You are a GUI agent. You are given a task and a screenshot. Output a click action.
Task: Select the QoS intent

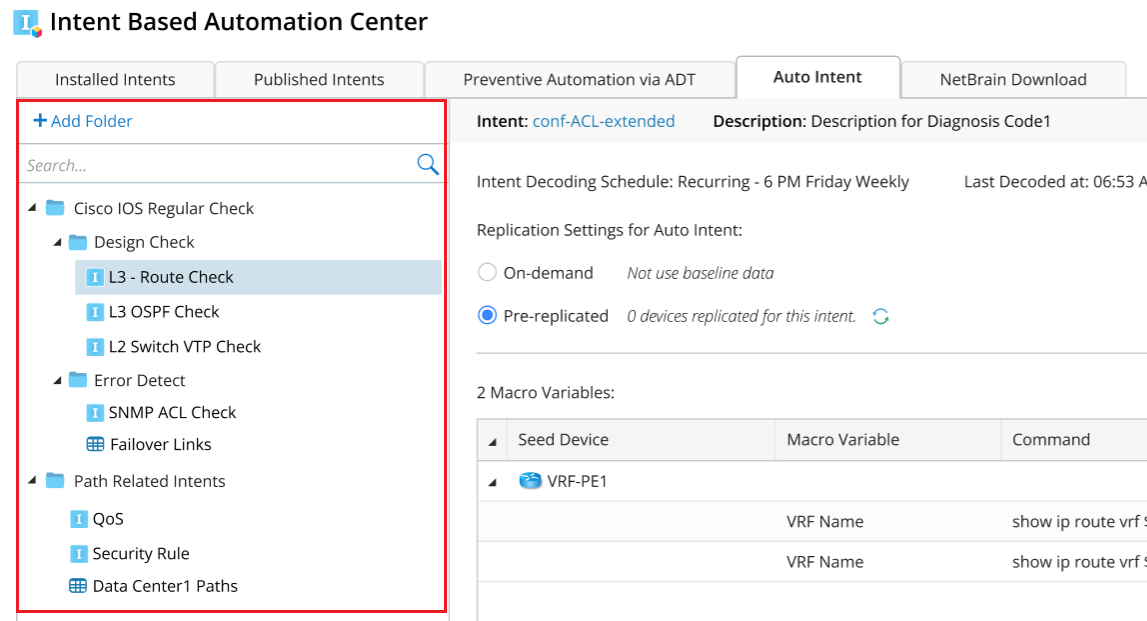108,519
